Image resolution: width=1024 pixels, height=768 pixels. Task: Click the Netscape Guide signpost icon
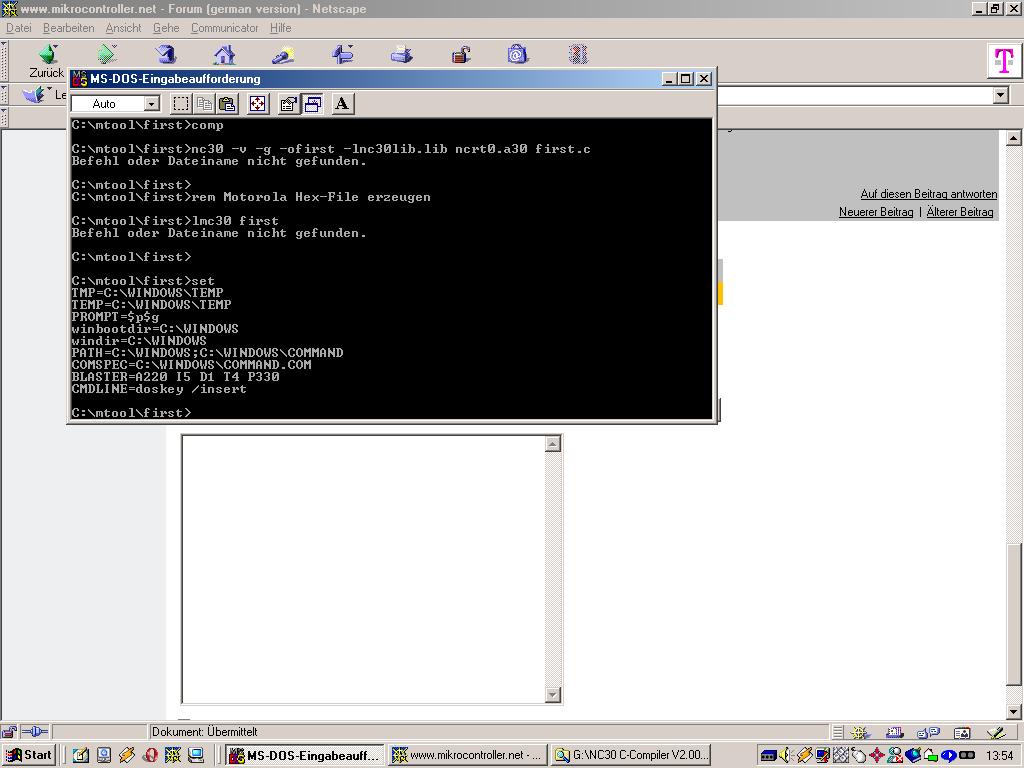click(342, 54)
